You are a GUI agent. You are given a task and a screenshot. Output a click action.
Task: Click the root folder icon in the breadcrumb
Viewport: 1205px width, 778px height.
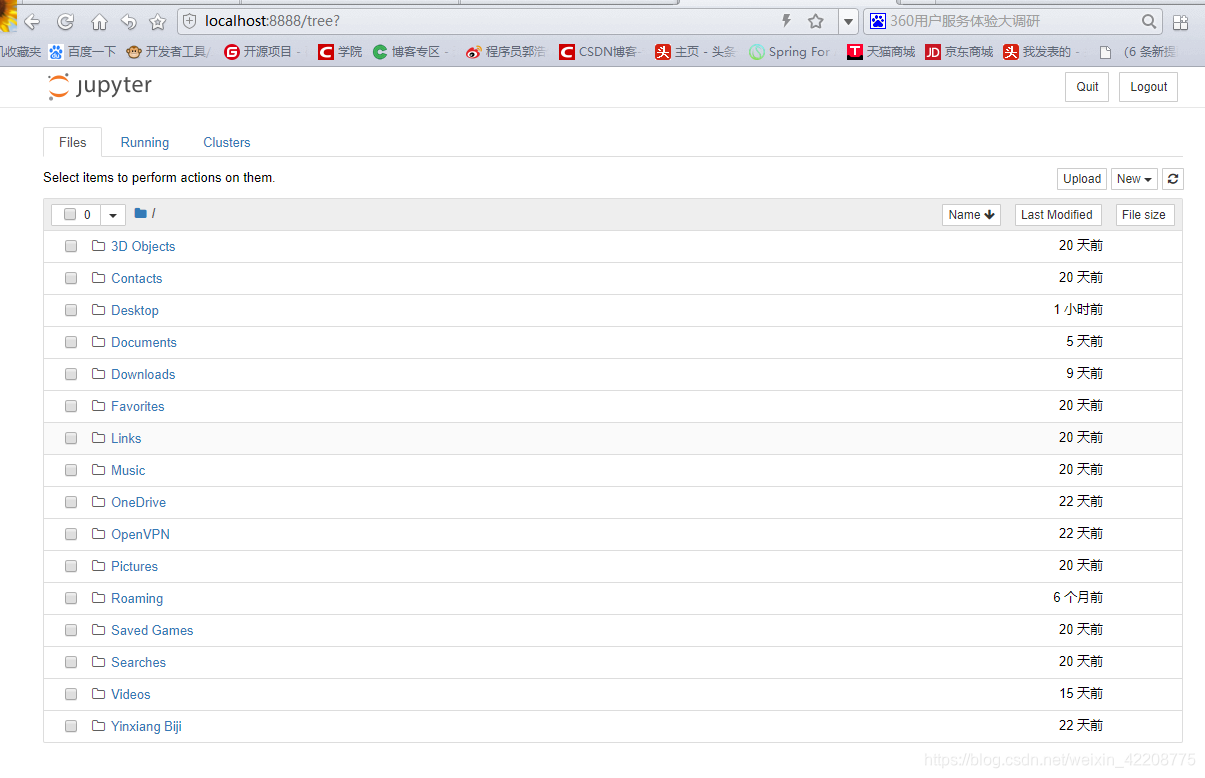pos(140,213)
